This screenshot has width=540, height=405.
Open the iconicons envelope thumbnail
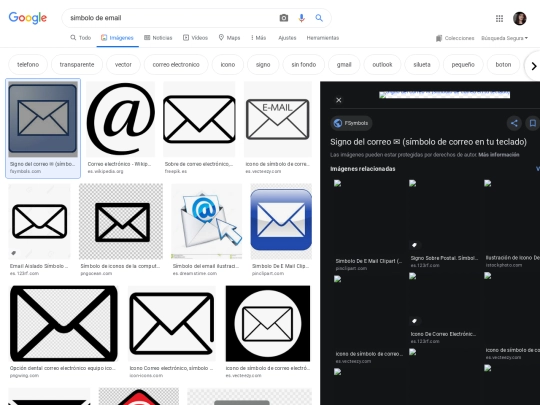pyautogui.click(x=172, y=323)
